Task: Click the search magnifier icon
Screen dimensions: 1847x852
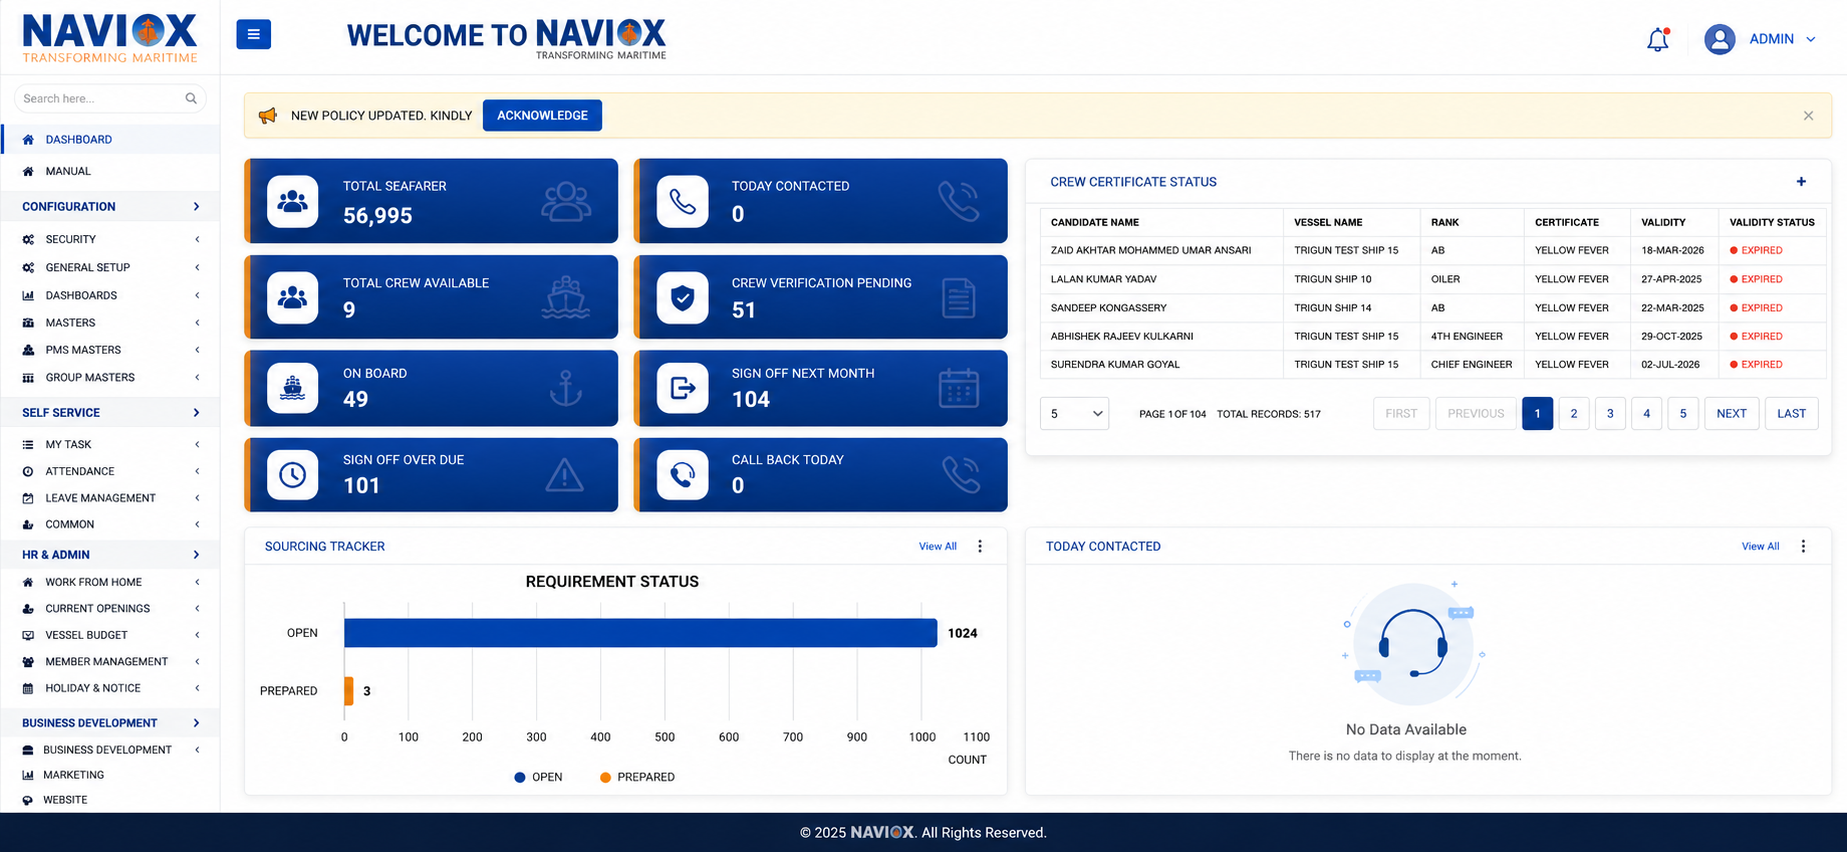Action: tap(191, 98)
